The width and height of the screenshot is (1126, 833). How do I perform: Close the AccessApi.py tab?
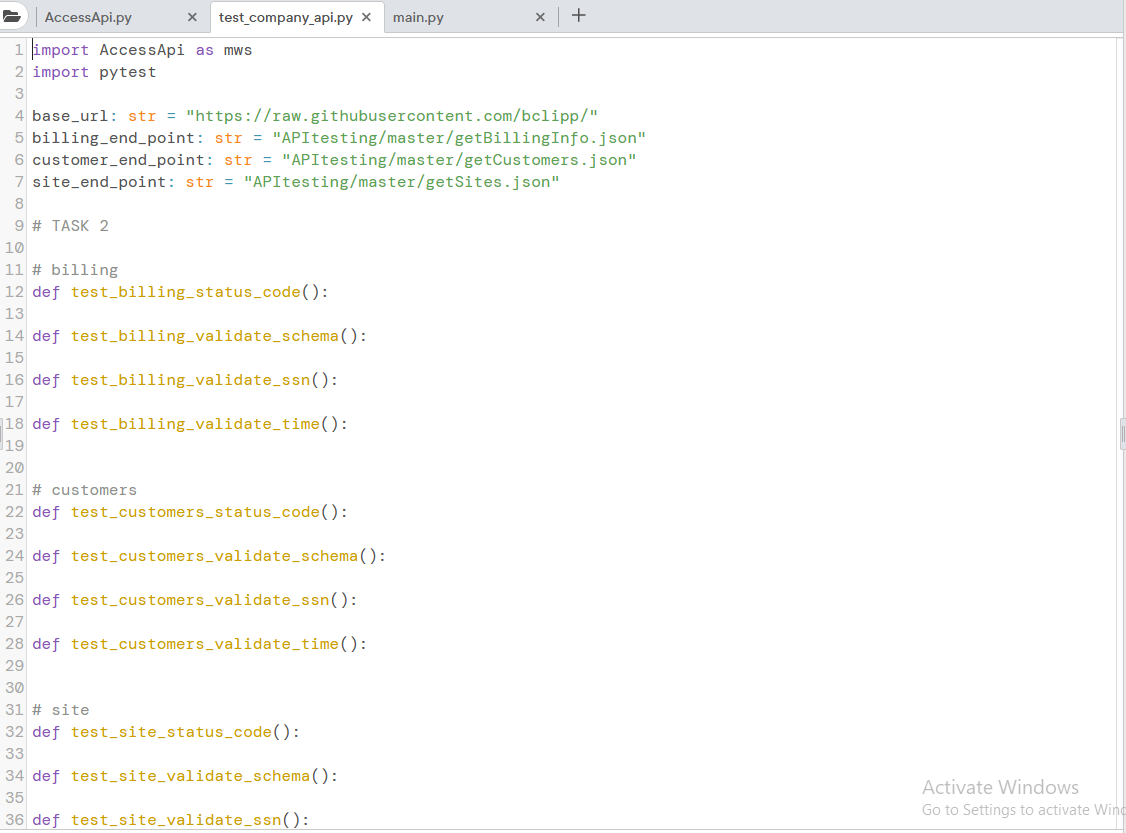click(191, 17)
